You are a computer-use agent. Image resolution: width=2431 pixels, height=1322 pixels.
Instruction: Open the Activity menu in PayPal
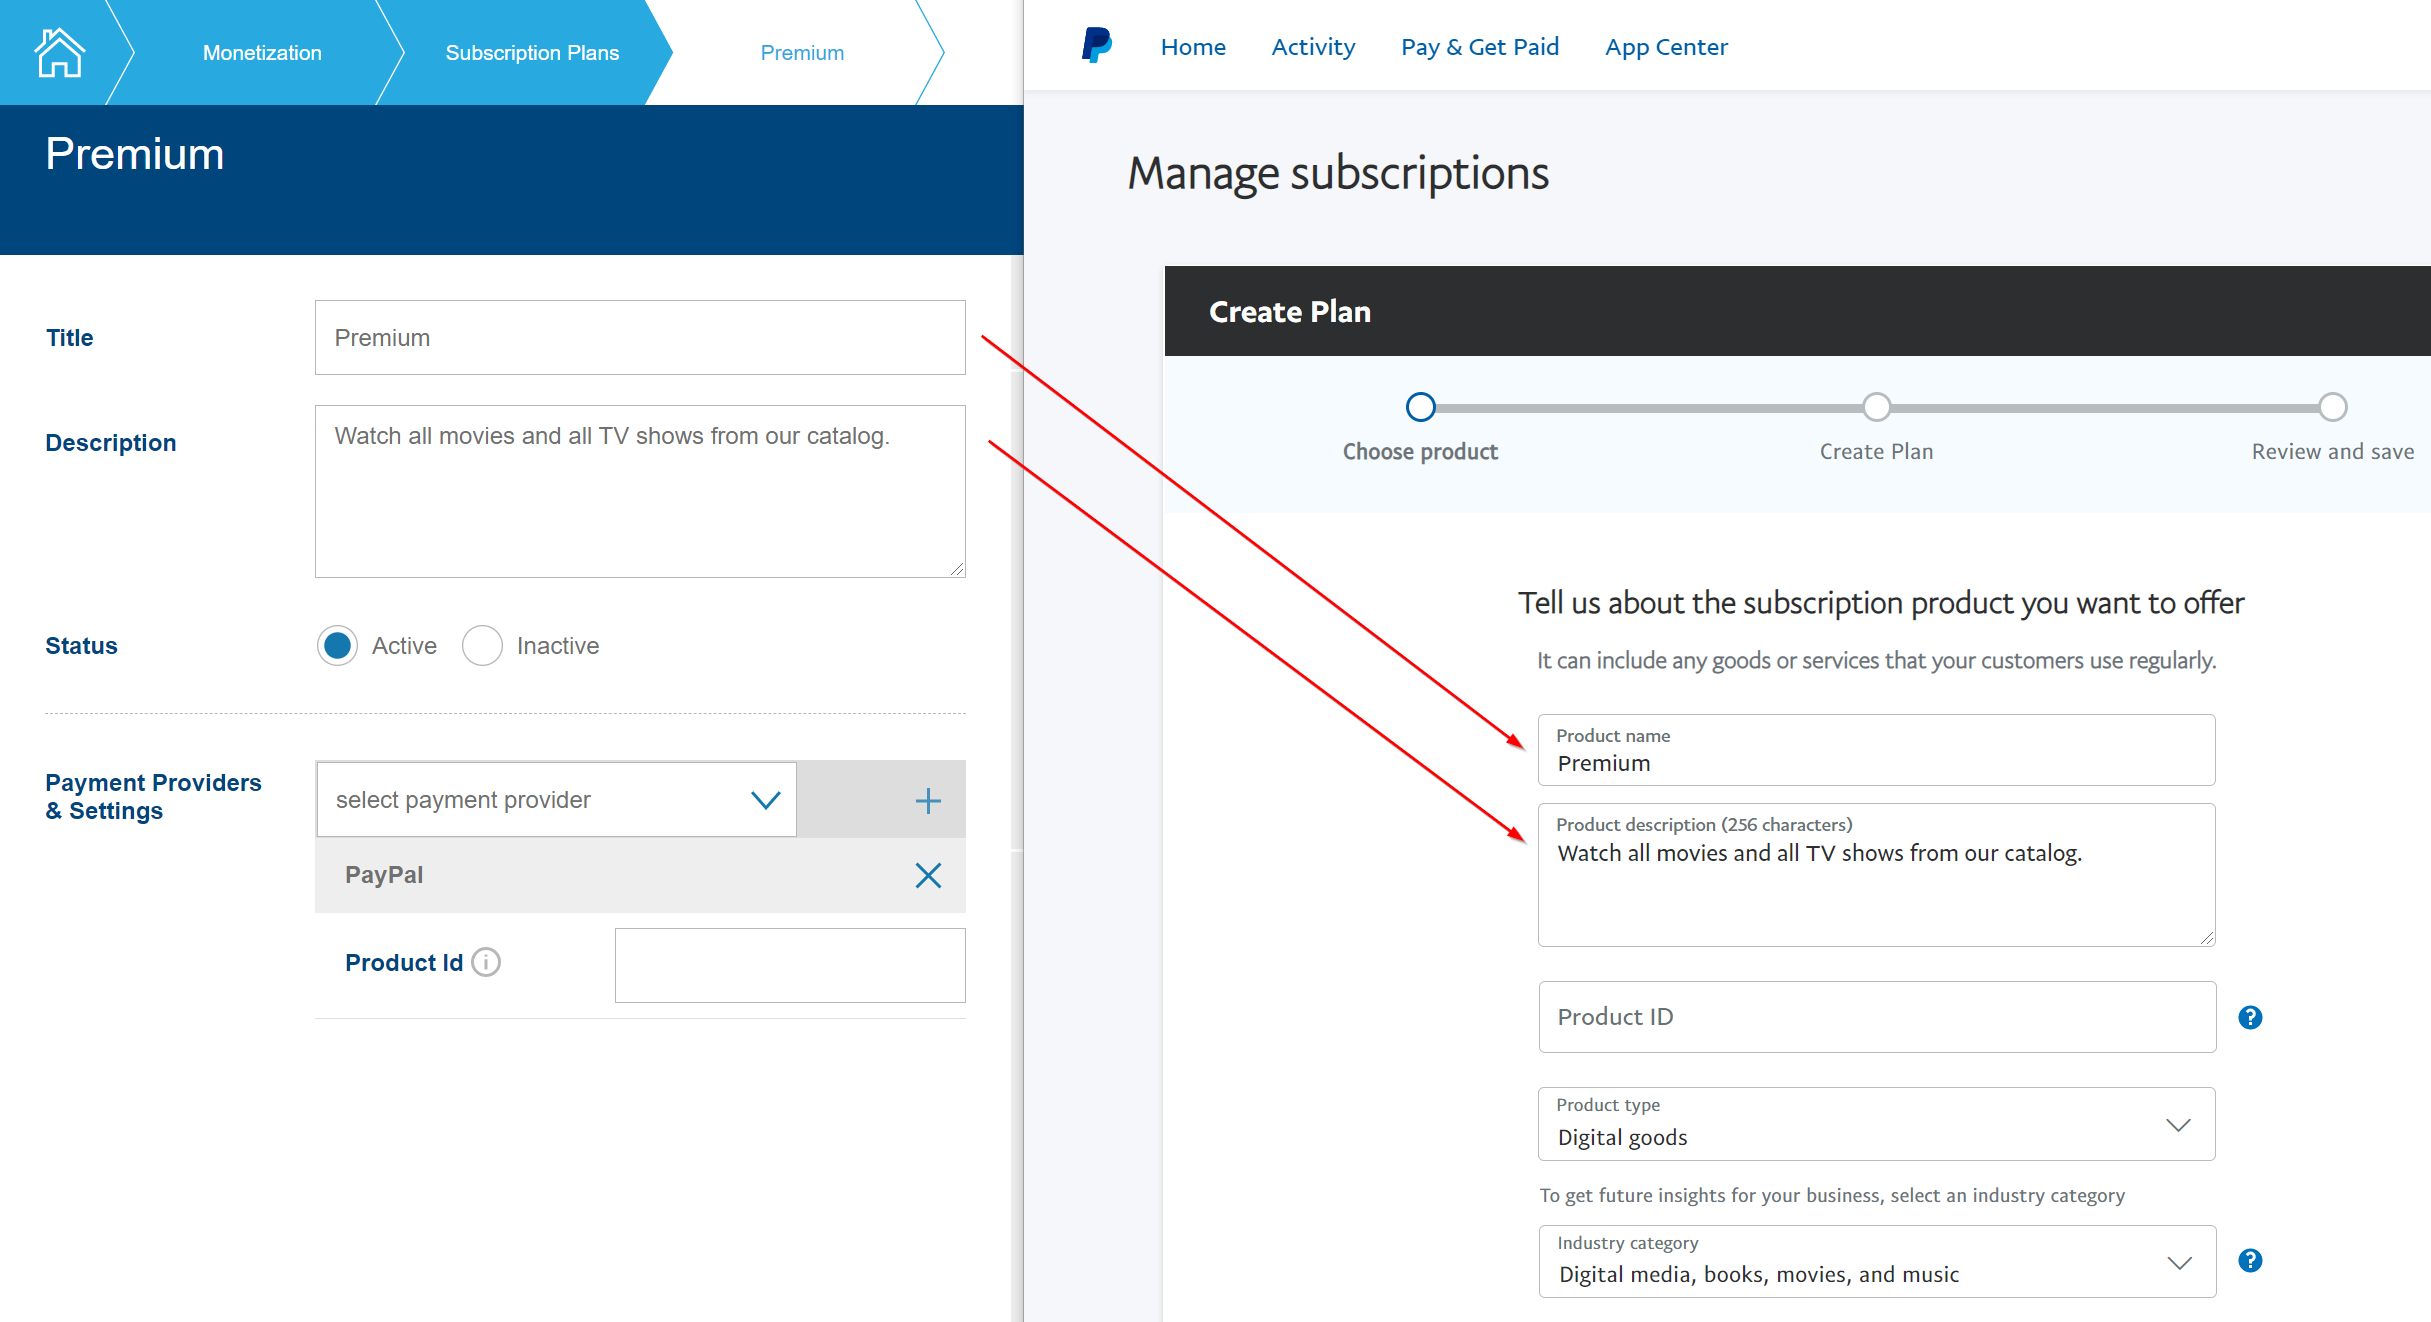pos(1312,47)
